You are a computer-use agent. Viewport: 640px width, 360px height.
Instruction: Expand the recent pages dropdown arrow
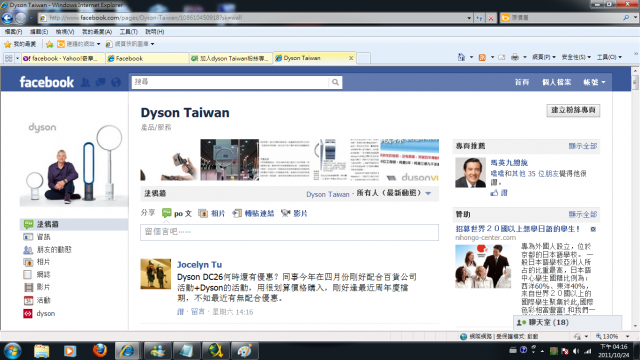click(x=31, y=18)
